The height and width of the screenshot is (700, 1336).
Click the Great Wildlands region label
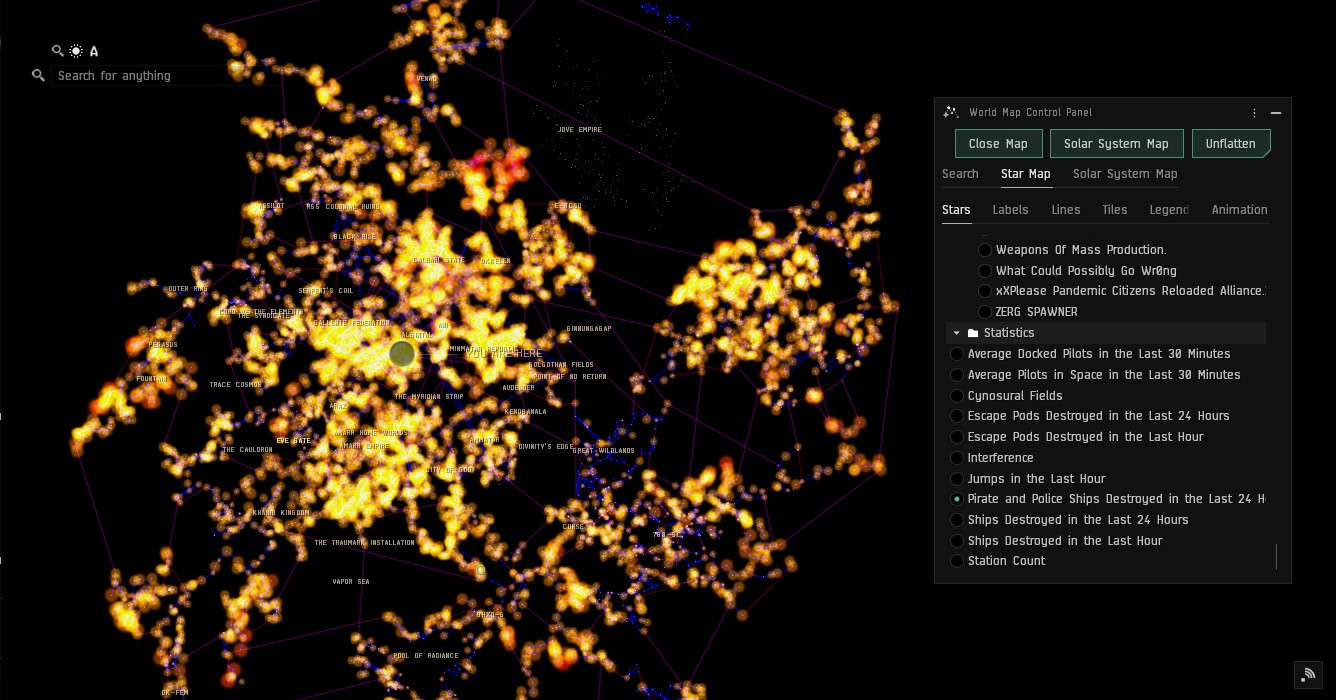pos(603,451)
